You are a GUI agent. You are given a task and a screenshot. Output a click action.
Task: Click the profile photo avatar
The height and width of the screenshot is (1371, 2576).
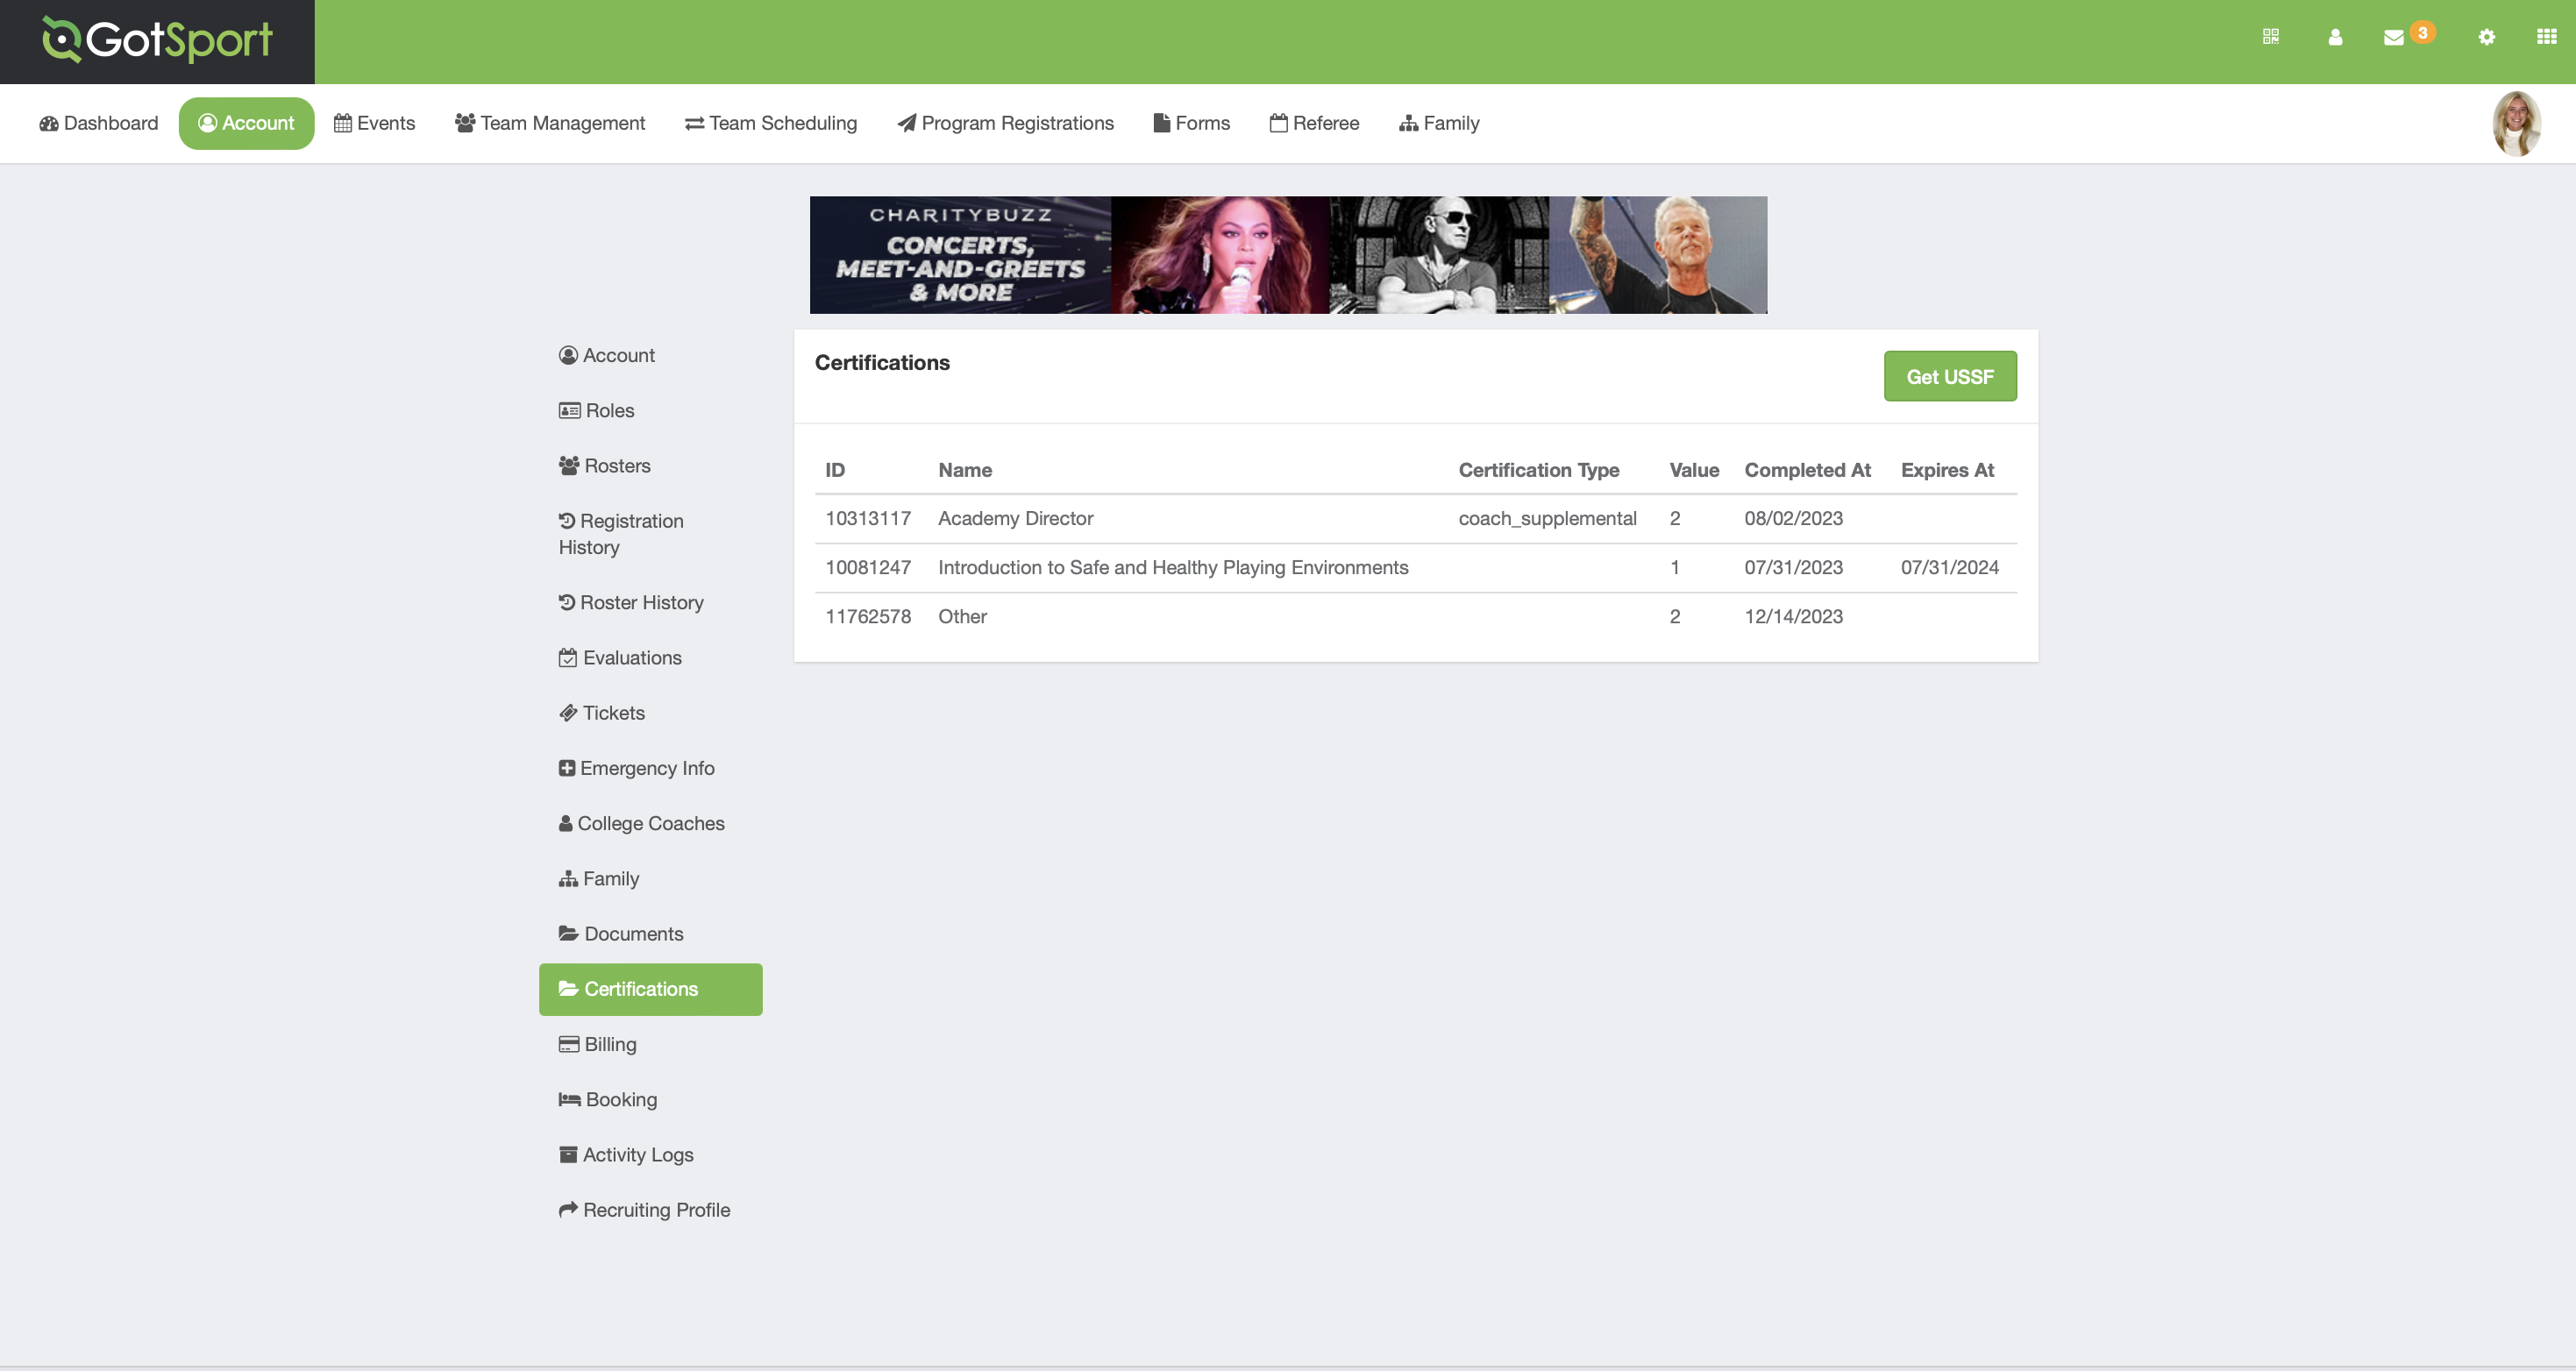(2516, 124)
